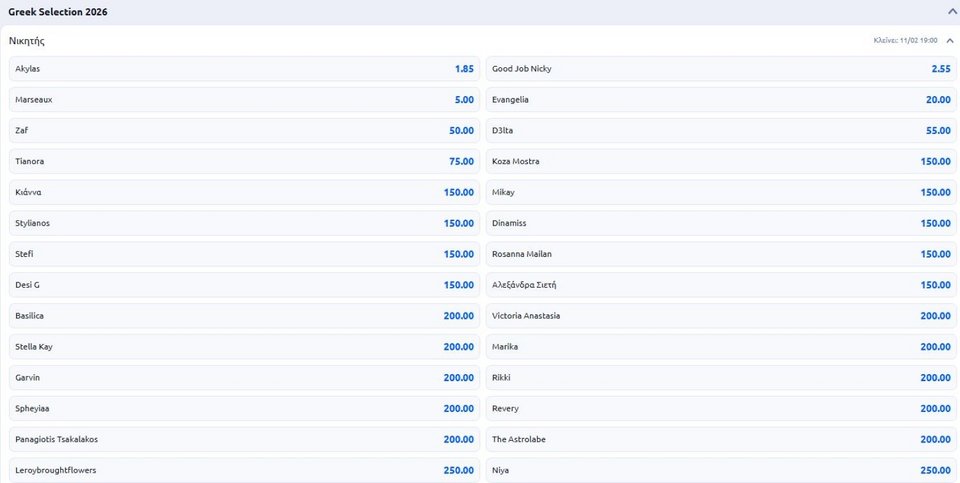
Task: Select Good Job Nicky at 2.55
Action: tap(720, 69)
